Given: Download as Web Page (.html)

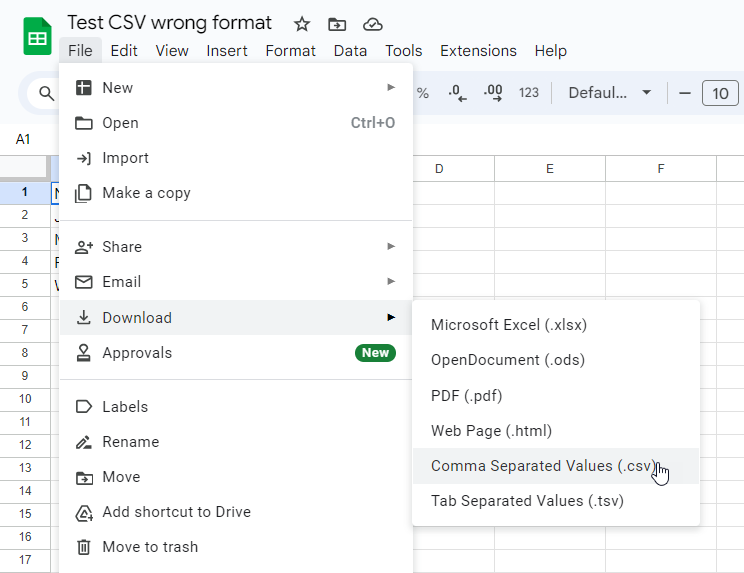Looking at the screenshot, I should click(x=556, y=431).
